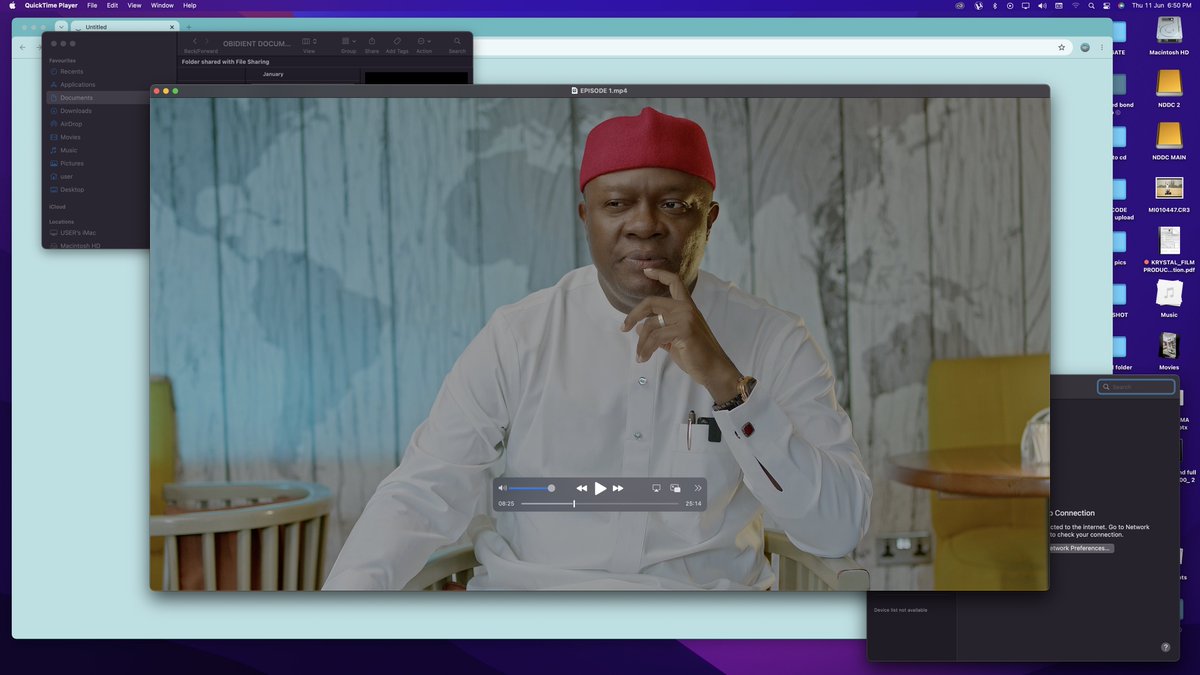Viewport: 1200px width, 675px height.
Task: Select the MI010447.CR3 file thumbnail on the desktop
Action: (x=1169, y=188)
